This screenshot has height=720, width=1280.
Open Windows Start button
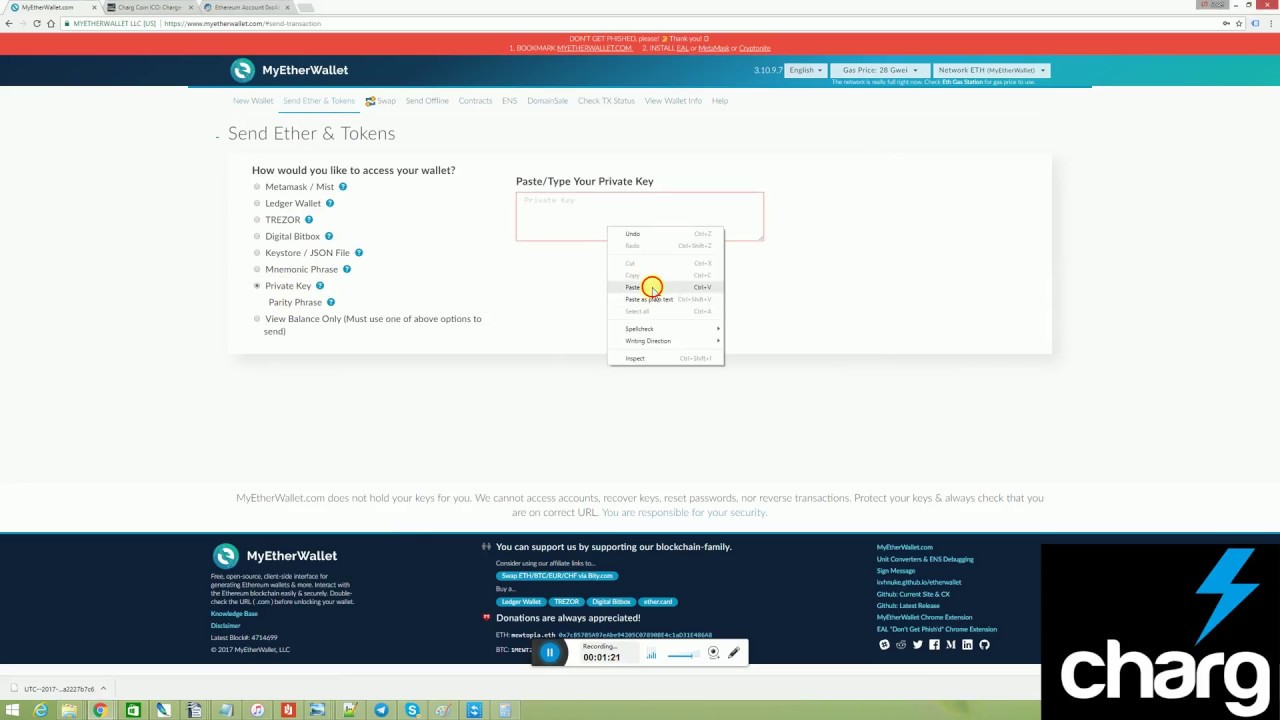11,710
